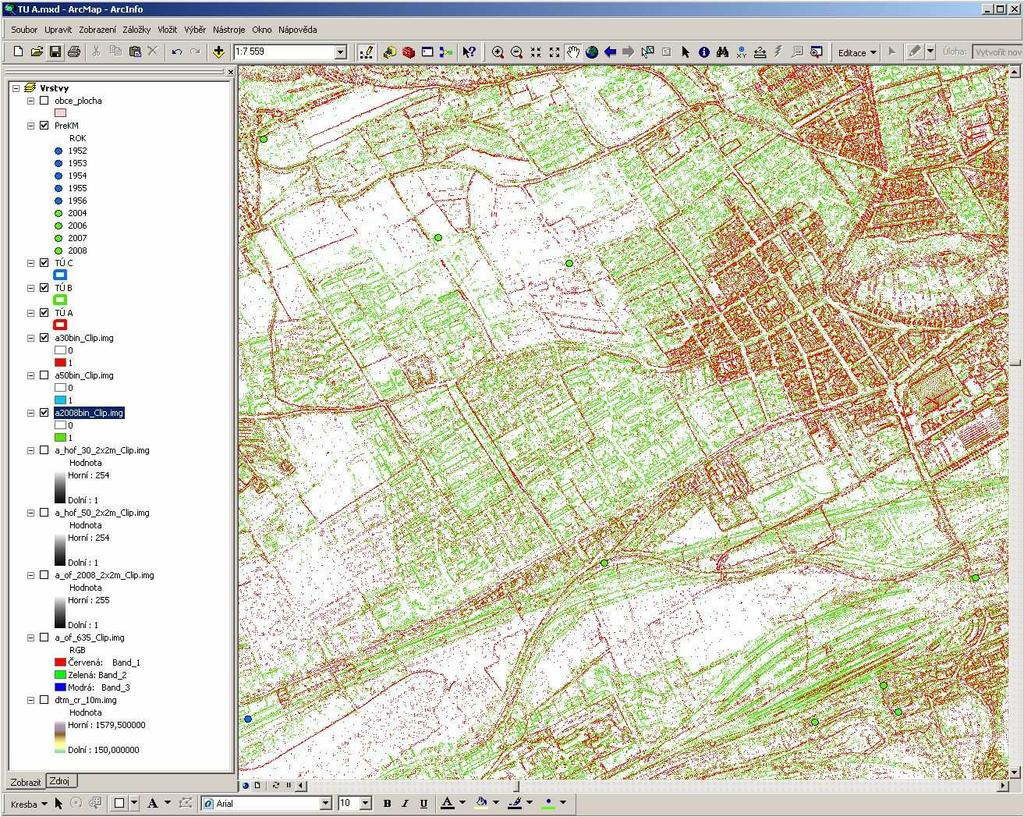Click the Úloha task input field
Screen dimensions: 1024x817
pyautogui.click(x=998, y=52)
